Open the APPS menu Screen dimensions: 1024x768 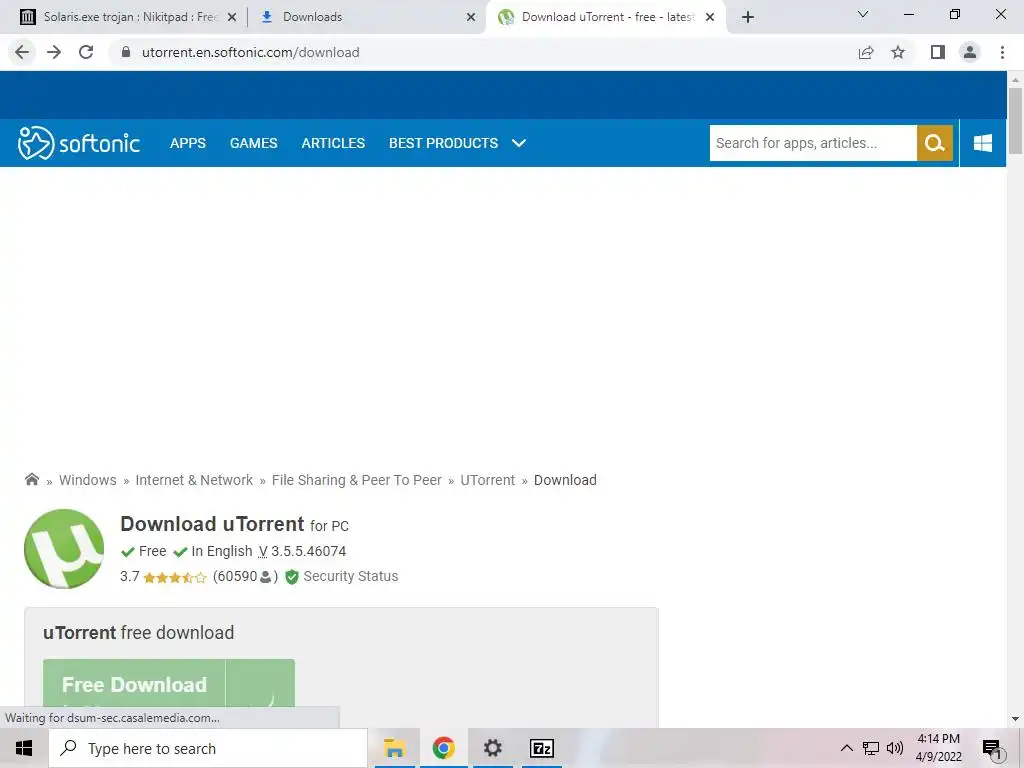[188, 143]
